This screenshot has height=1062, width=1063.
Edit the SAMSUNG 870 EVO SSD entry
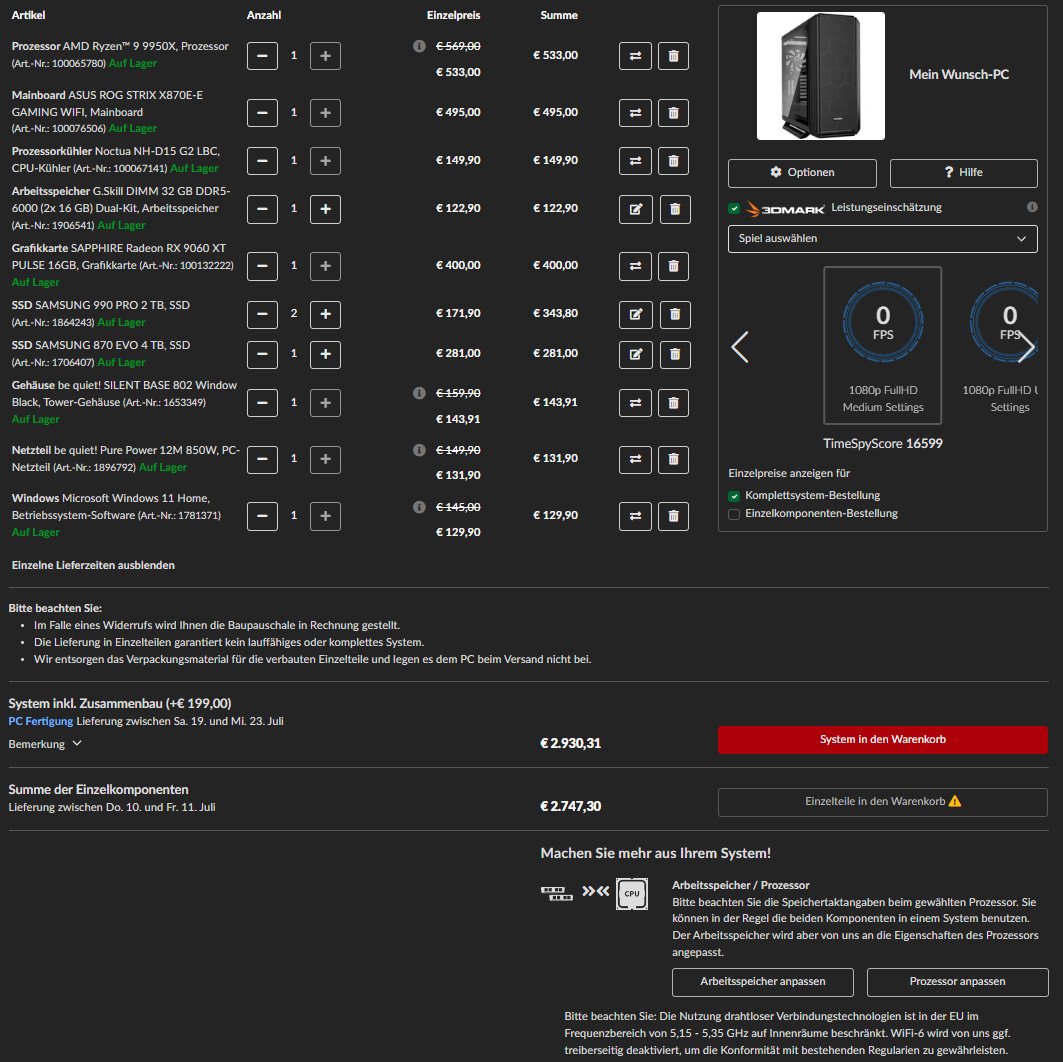pos(636,354)
